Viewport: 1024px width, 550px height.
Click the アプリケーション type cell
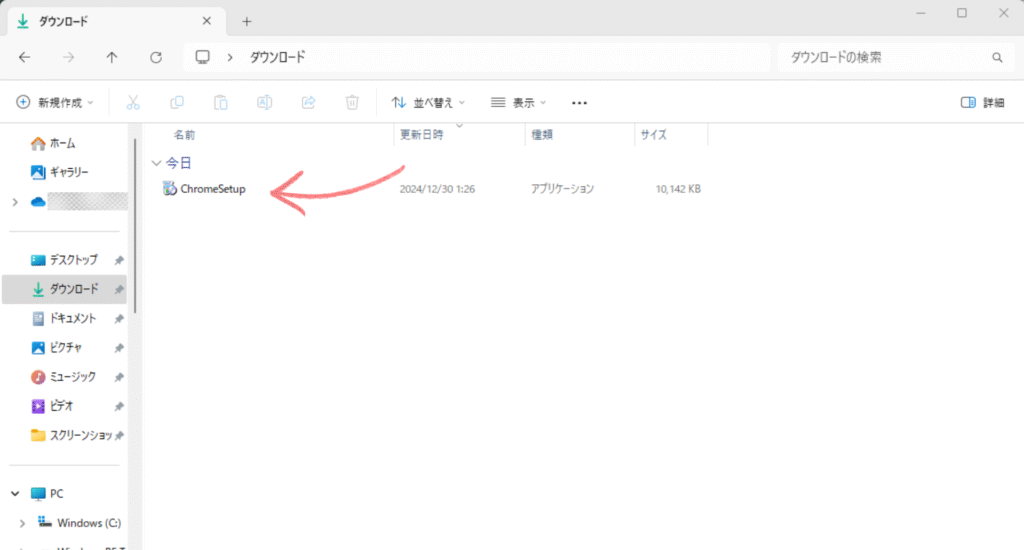point(562,189)
